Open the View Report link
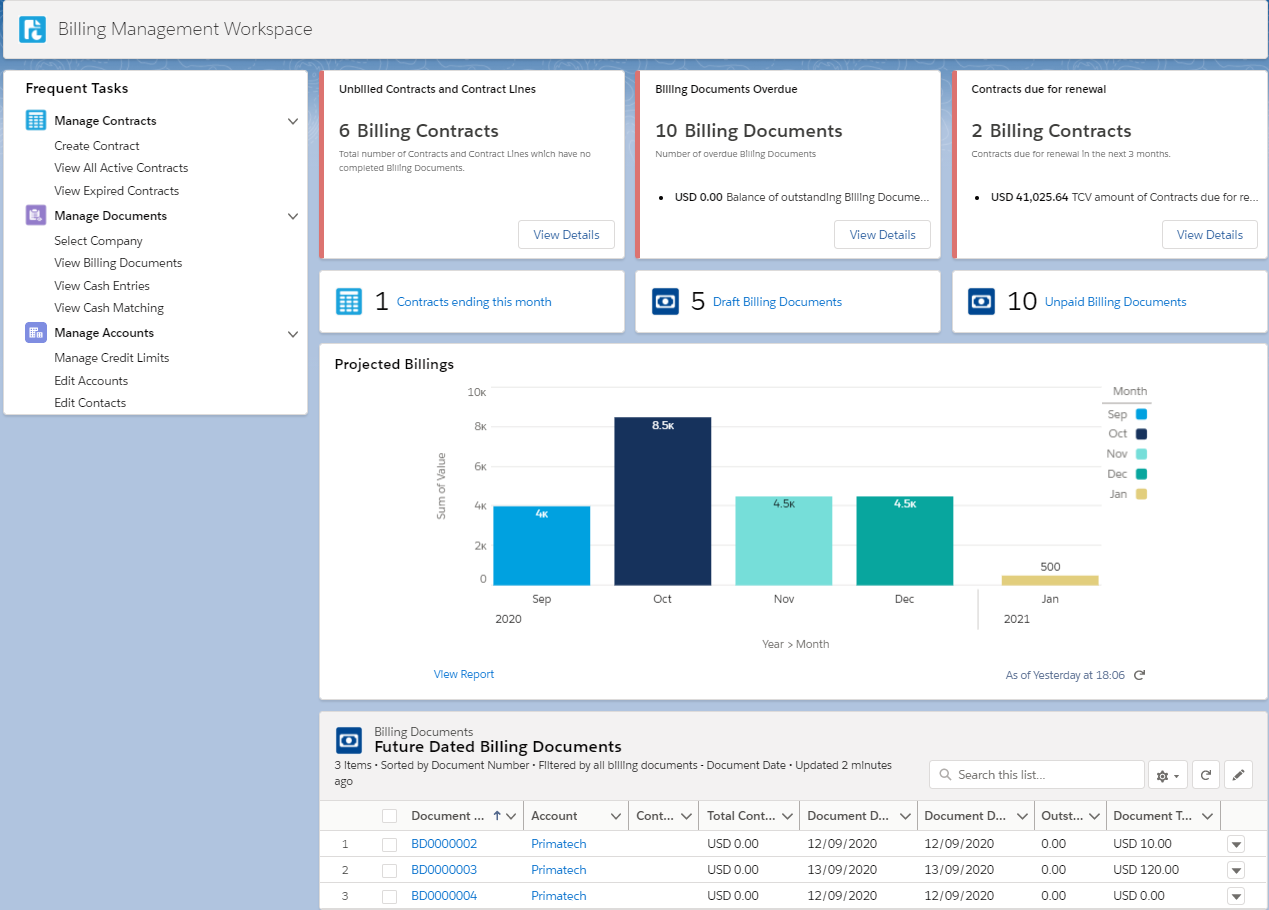Screen dimensions: 1269x910 (x=464, y=674)
